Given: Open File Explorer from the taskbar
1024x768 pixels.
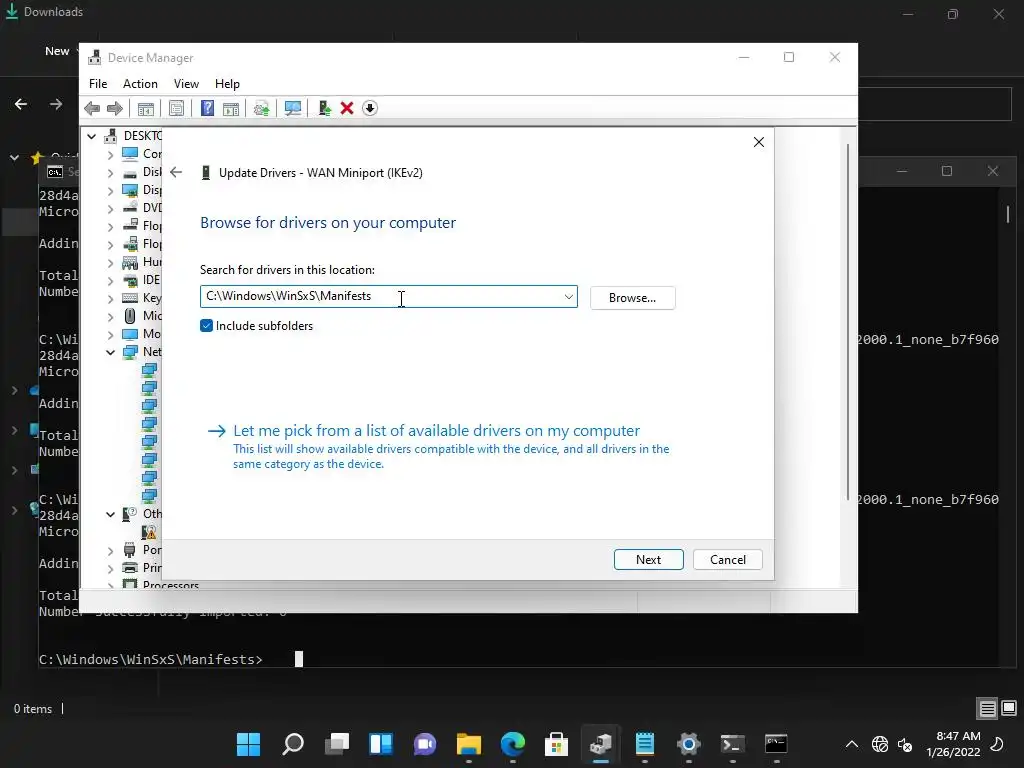Looking at the screenshot, I should point(469,744).
